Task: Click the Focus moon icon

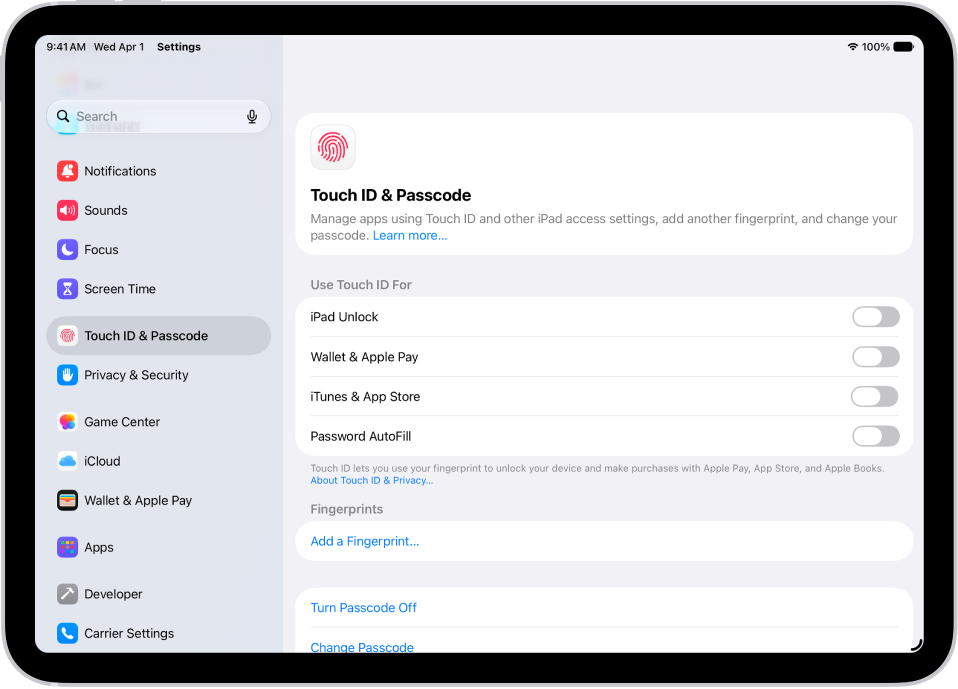Action: point(67,249)
